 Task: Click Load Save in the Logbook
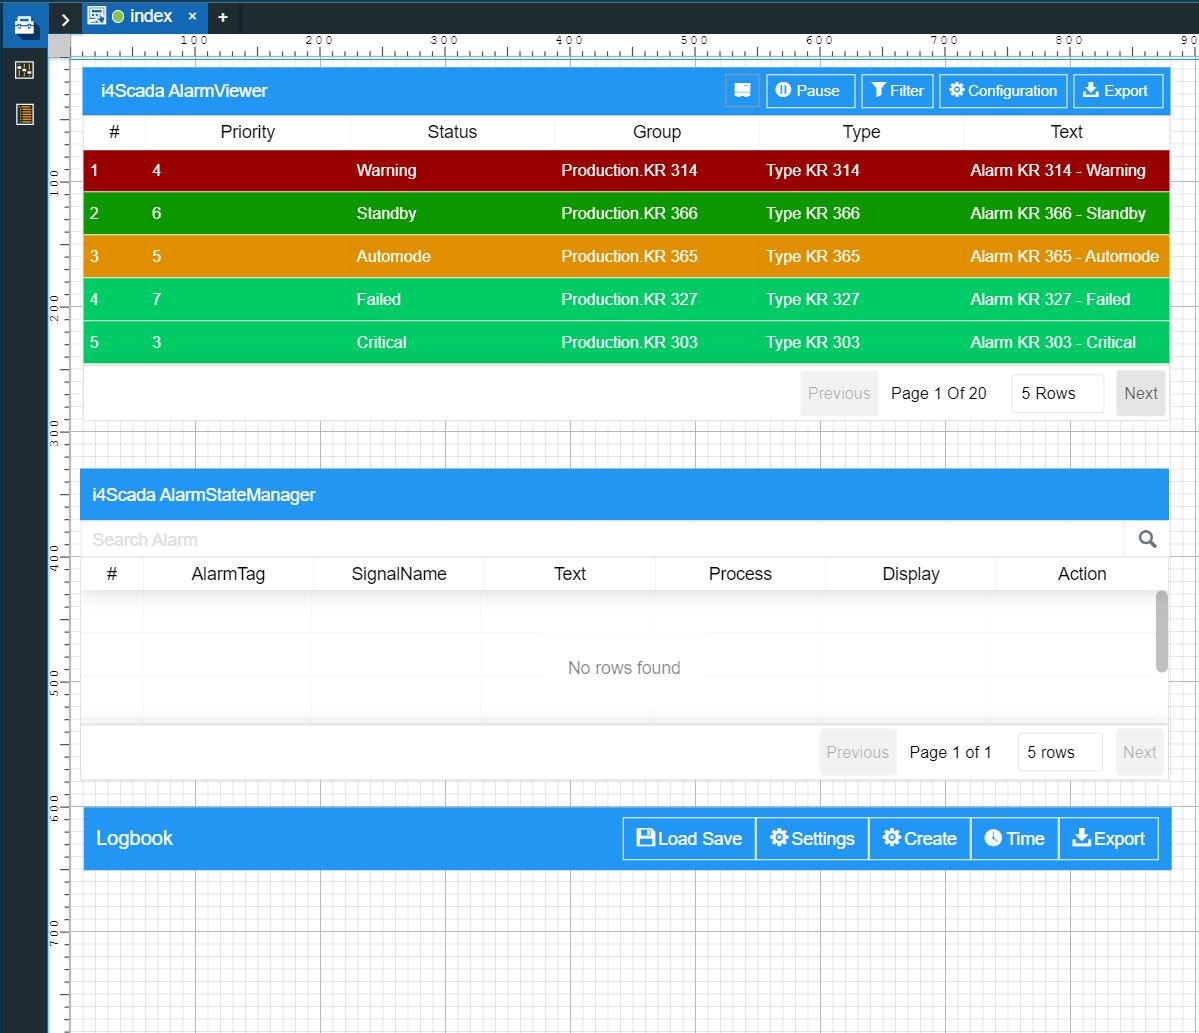[x=689, y=839]
